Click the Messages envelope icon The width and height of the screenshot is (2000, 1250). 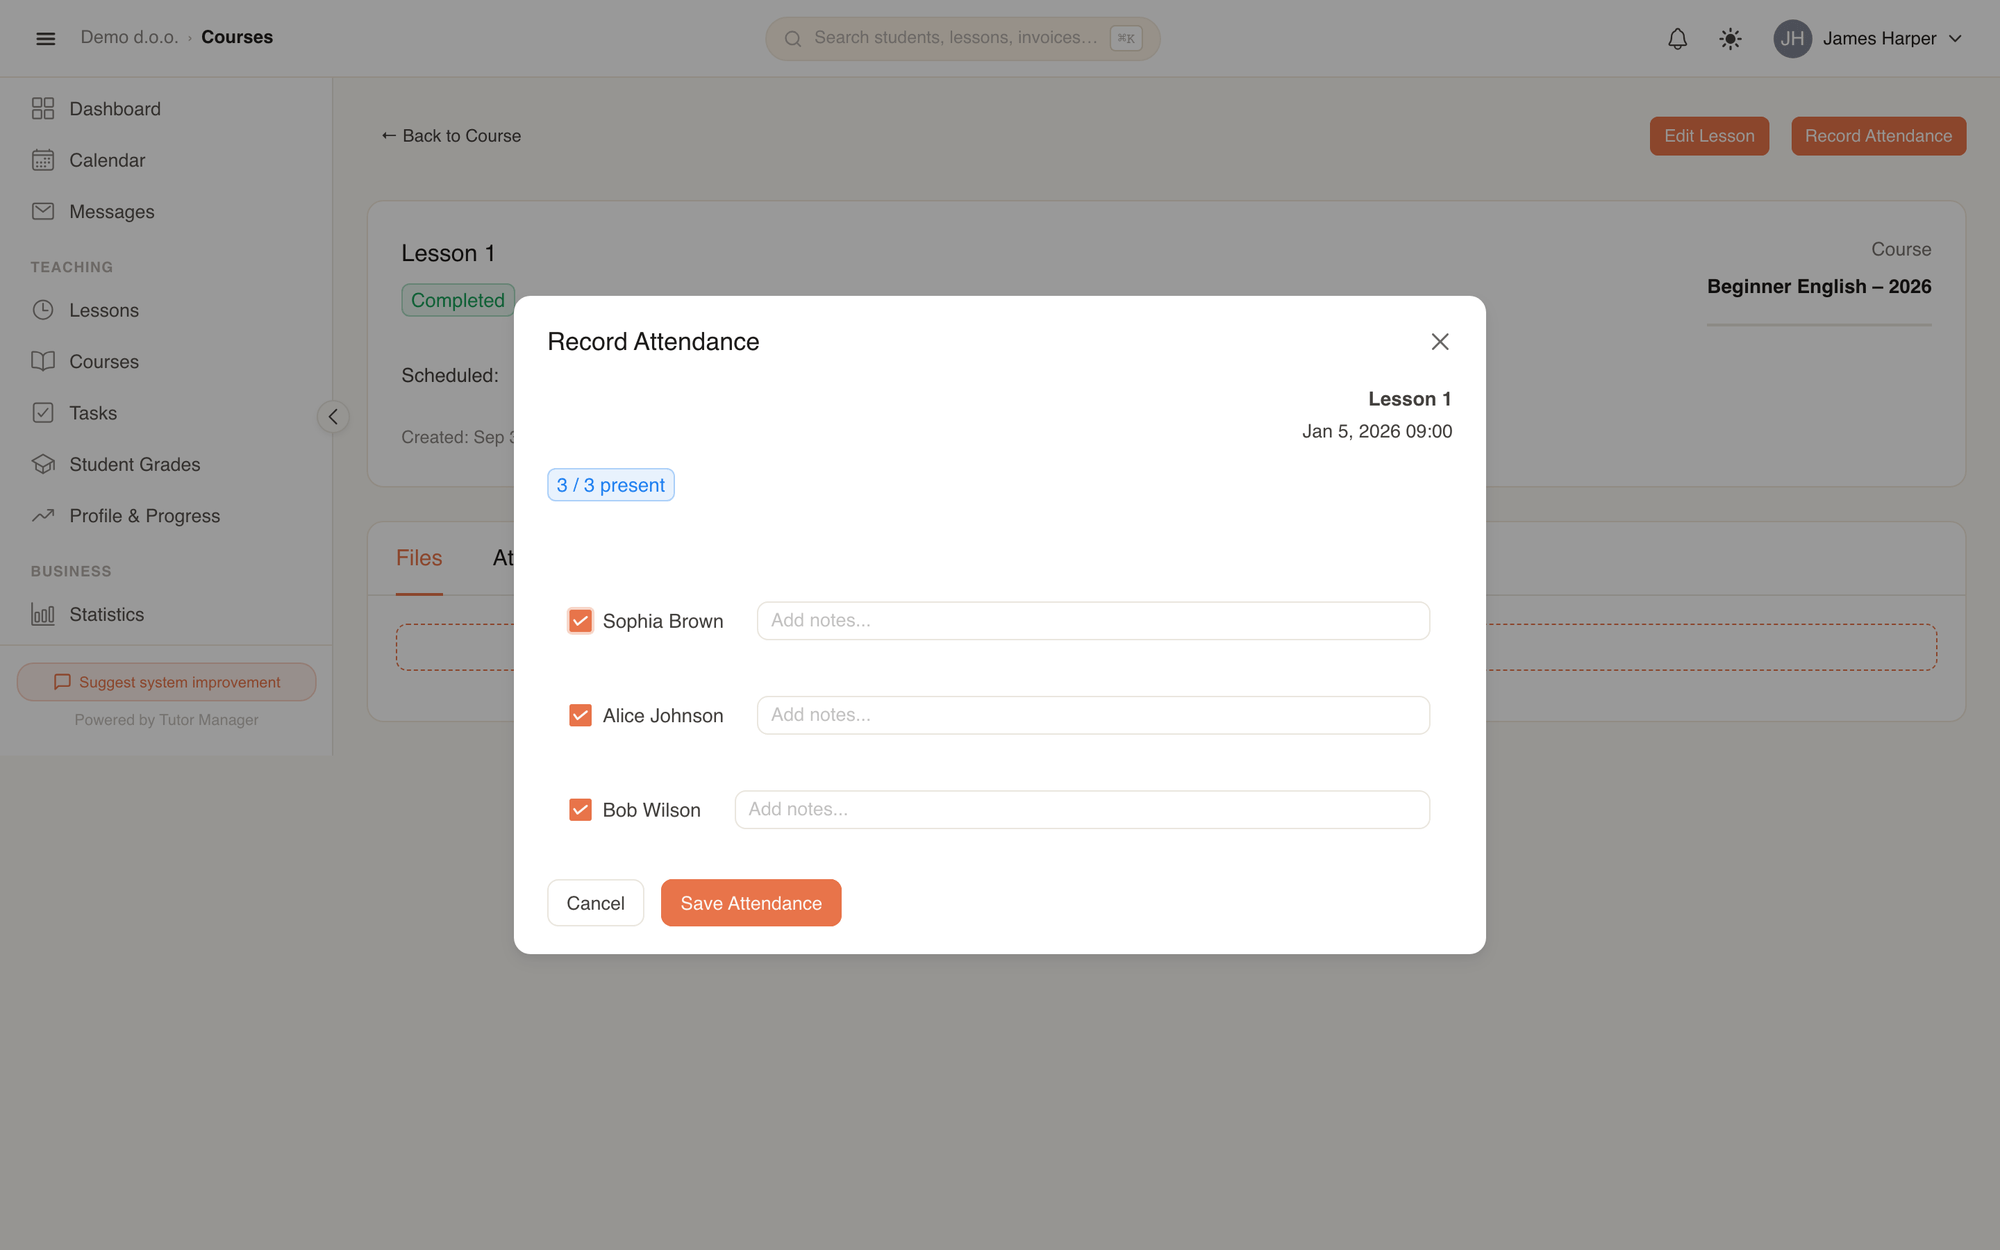43,211
